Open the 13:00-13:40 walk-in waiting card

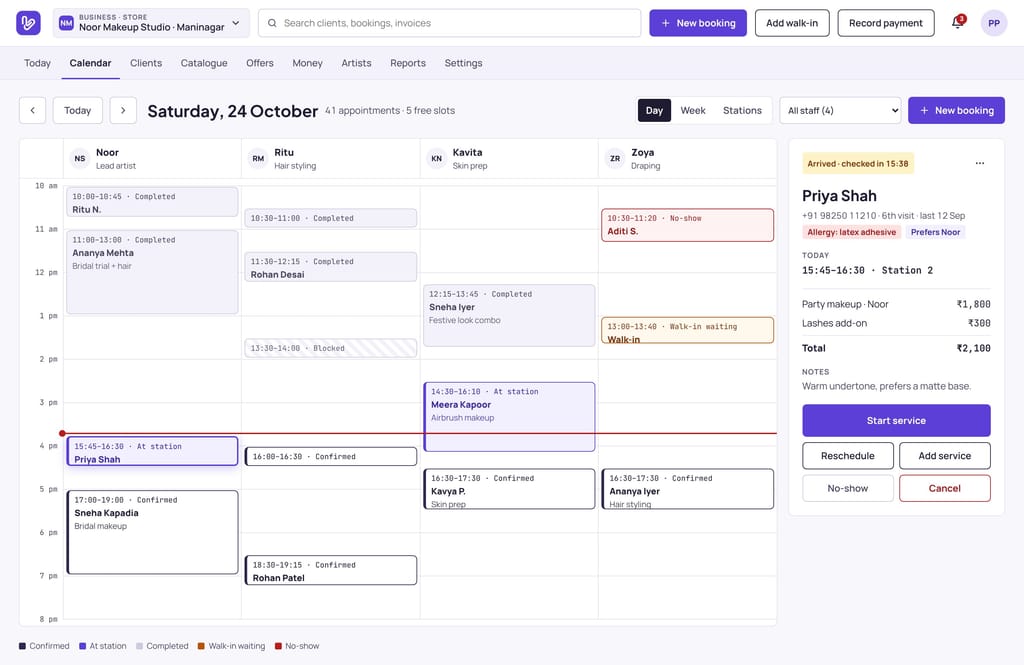point(687,331)
